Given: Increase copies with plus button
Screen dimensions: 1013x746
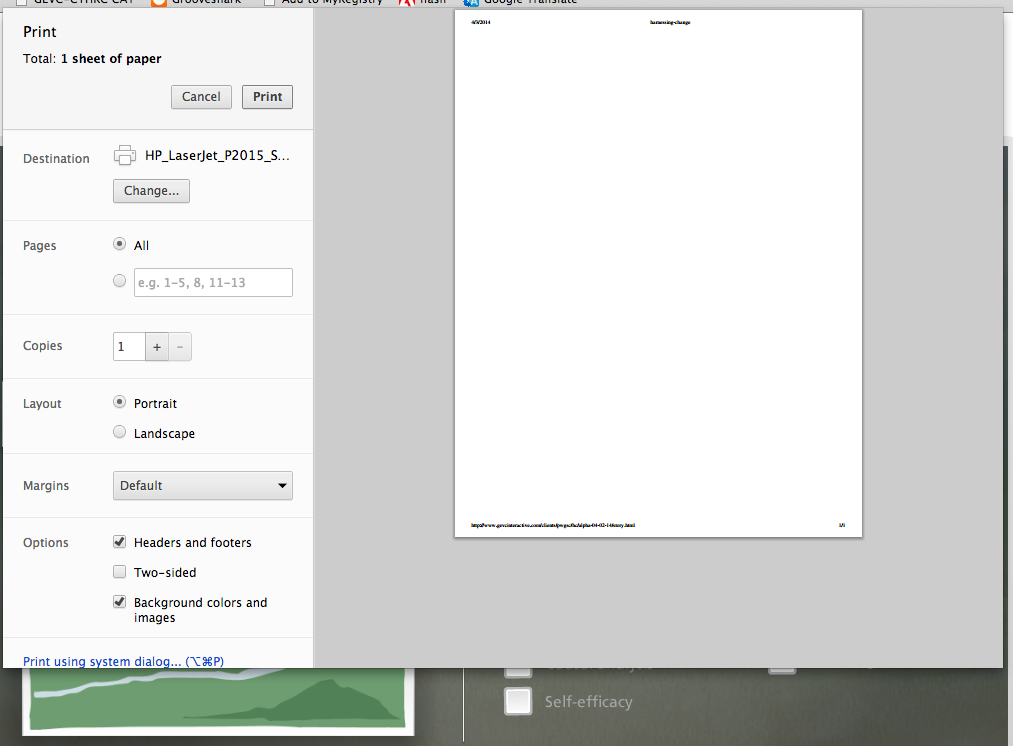Looking at the screenshot, I should [x=157, y=347].
